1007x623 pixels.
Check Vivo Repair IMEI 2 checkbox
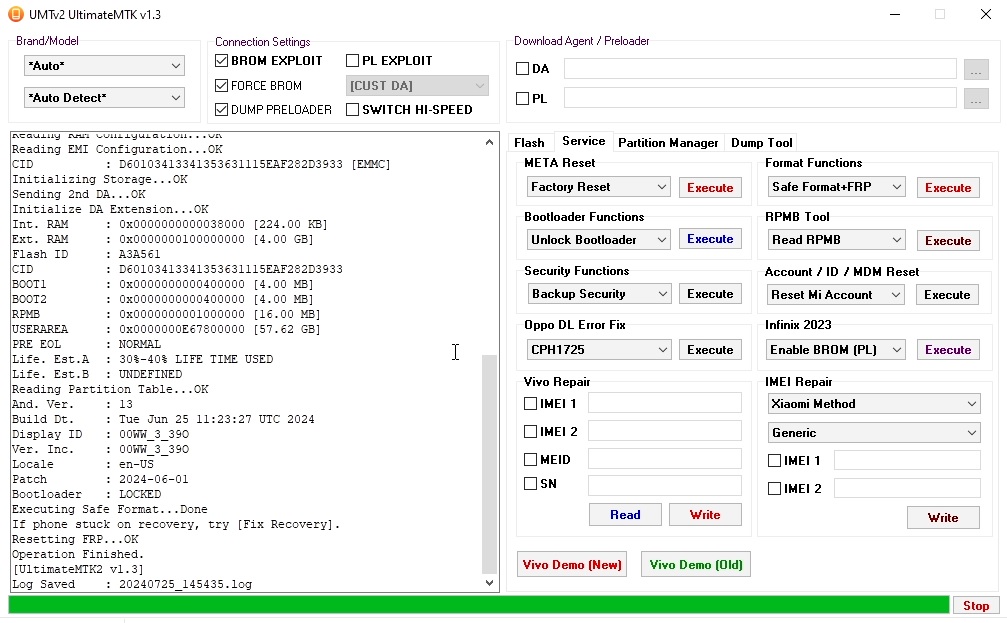[530, 432]
